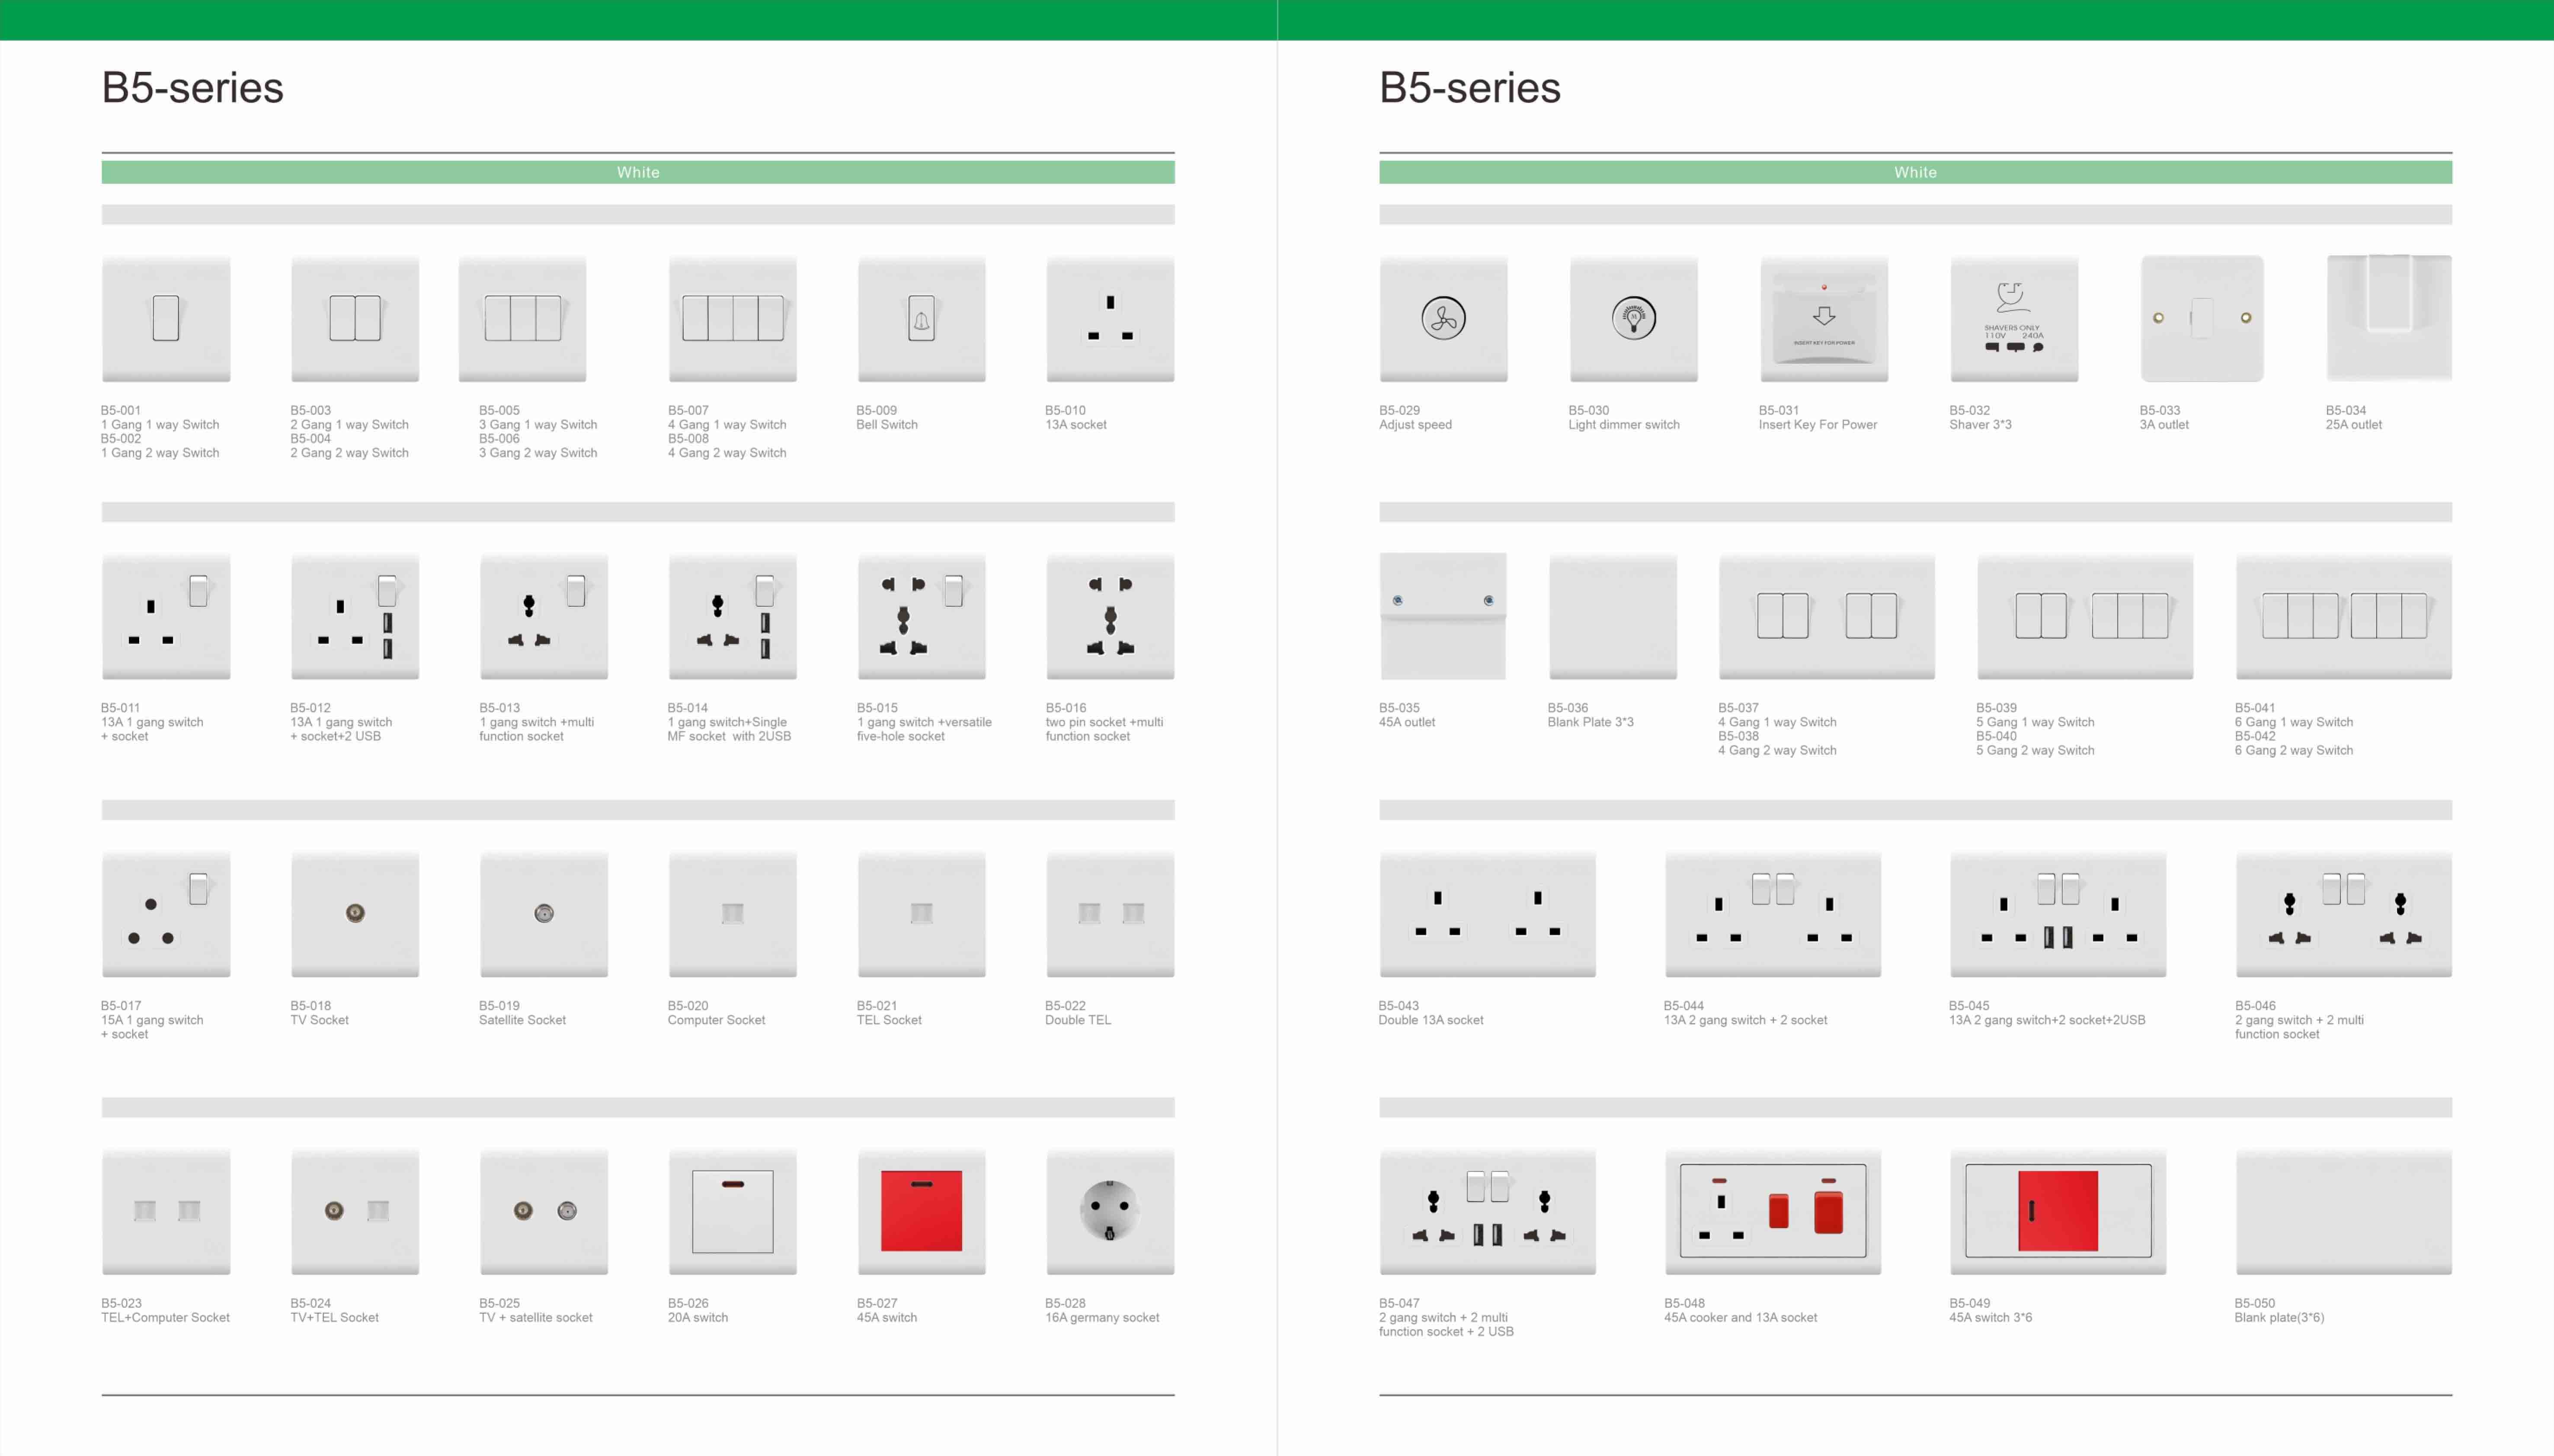Click the B5-009 Bell Switch product image
The height and width of the screenshot is (1456, 2554).
(922, 319)
